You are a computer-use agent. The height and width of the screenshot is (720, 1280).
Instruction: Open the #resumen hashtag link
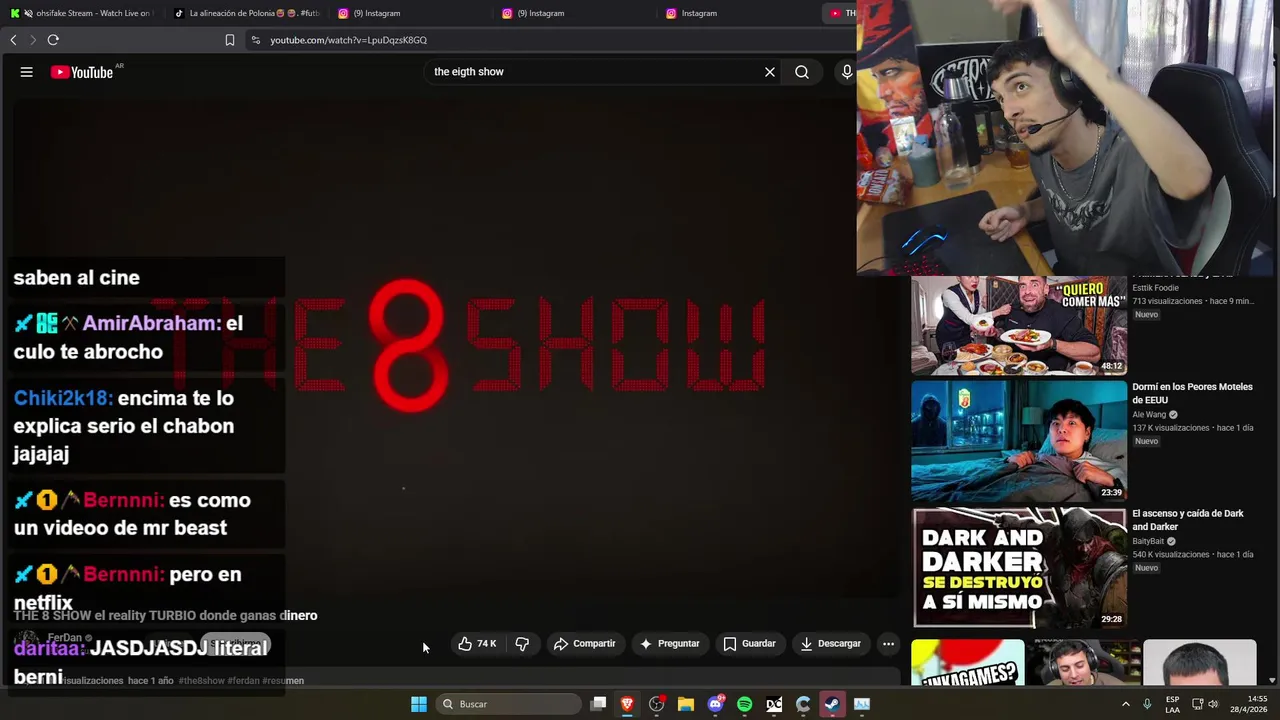283,681
